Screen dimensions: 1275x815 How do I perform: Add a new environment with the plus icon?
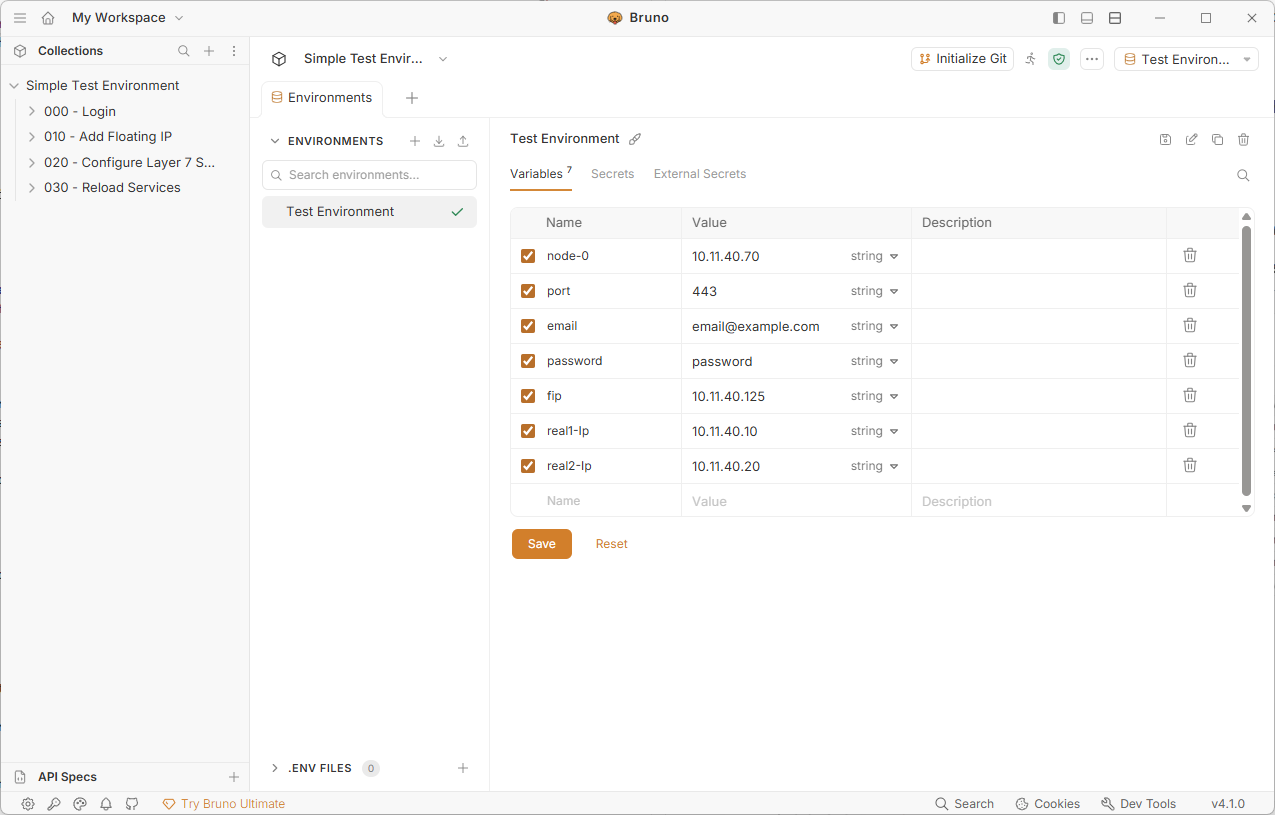pos(415,141)
